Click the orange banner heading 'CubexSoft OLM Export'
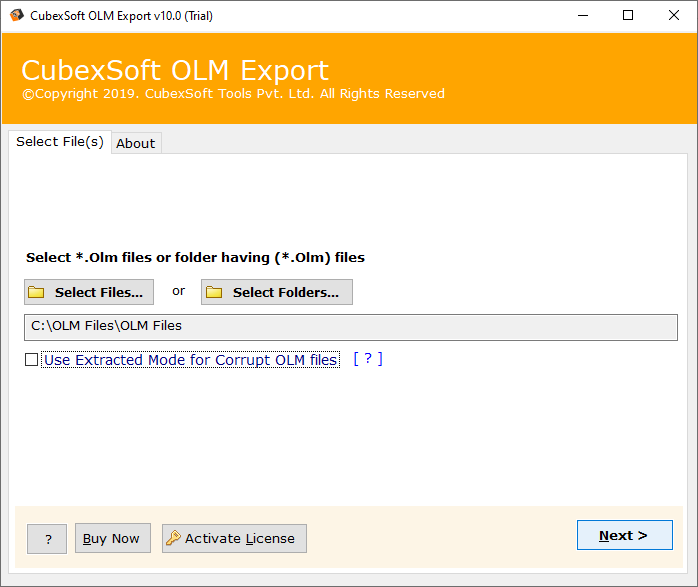This screenshot has height=587, width=698. coord(175,71)
